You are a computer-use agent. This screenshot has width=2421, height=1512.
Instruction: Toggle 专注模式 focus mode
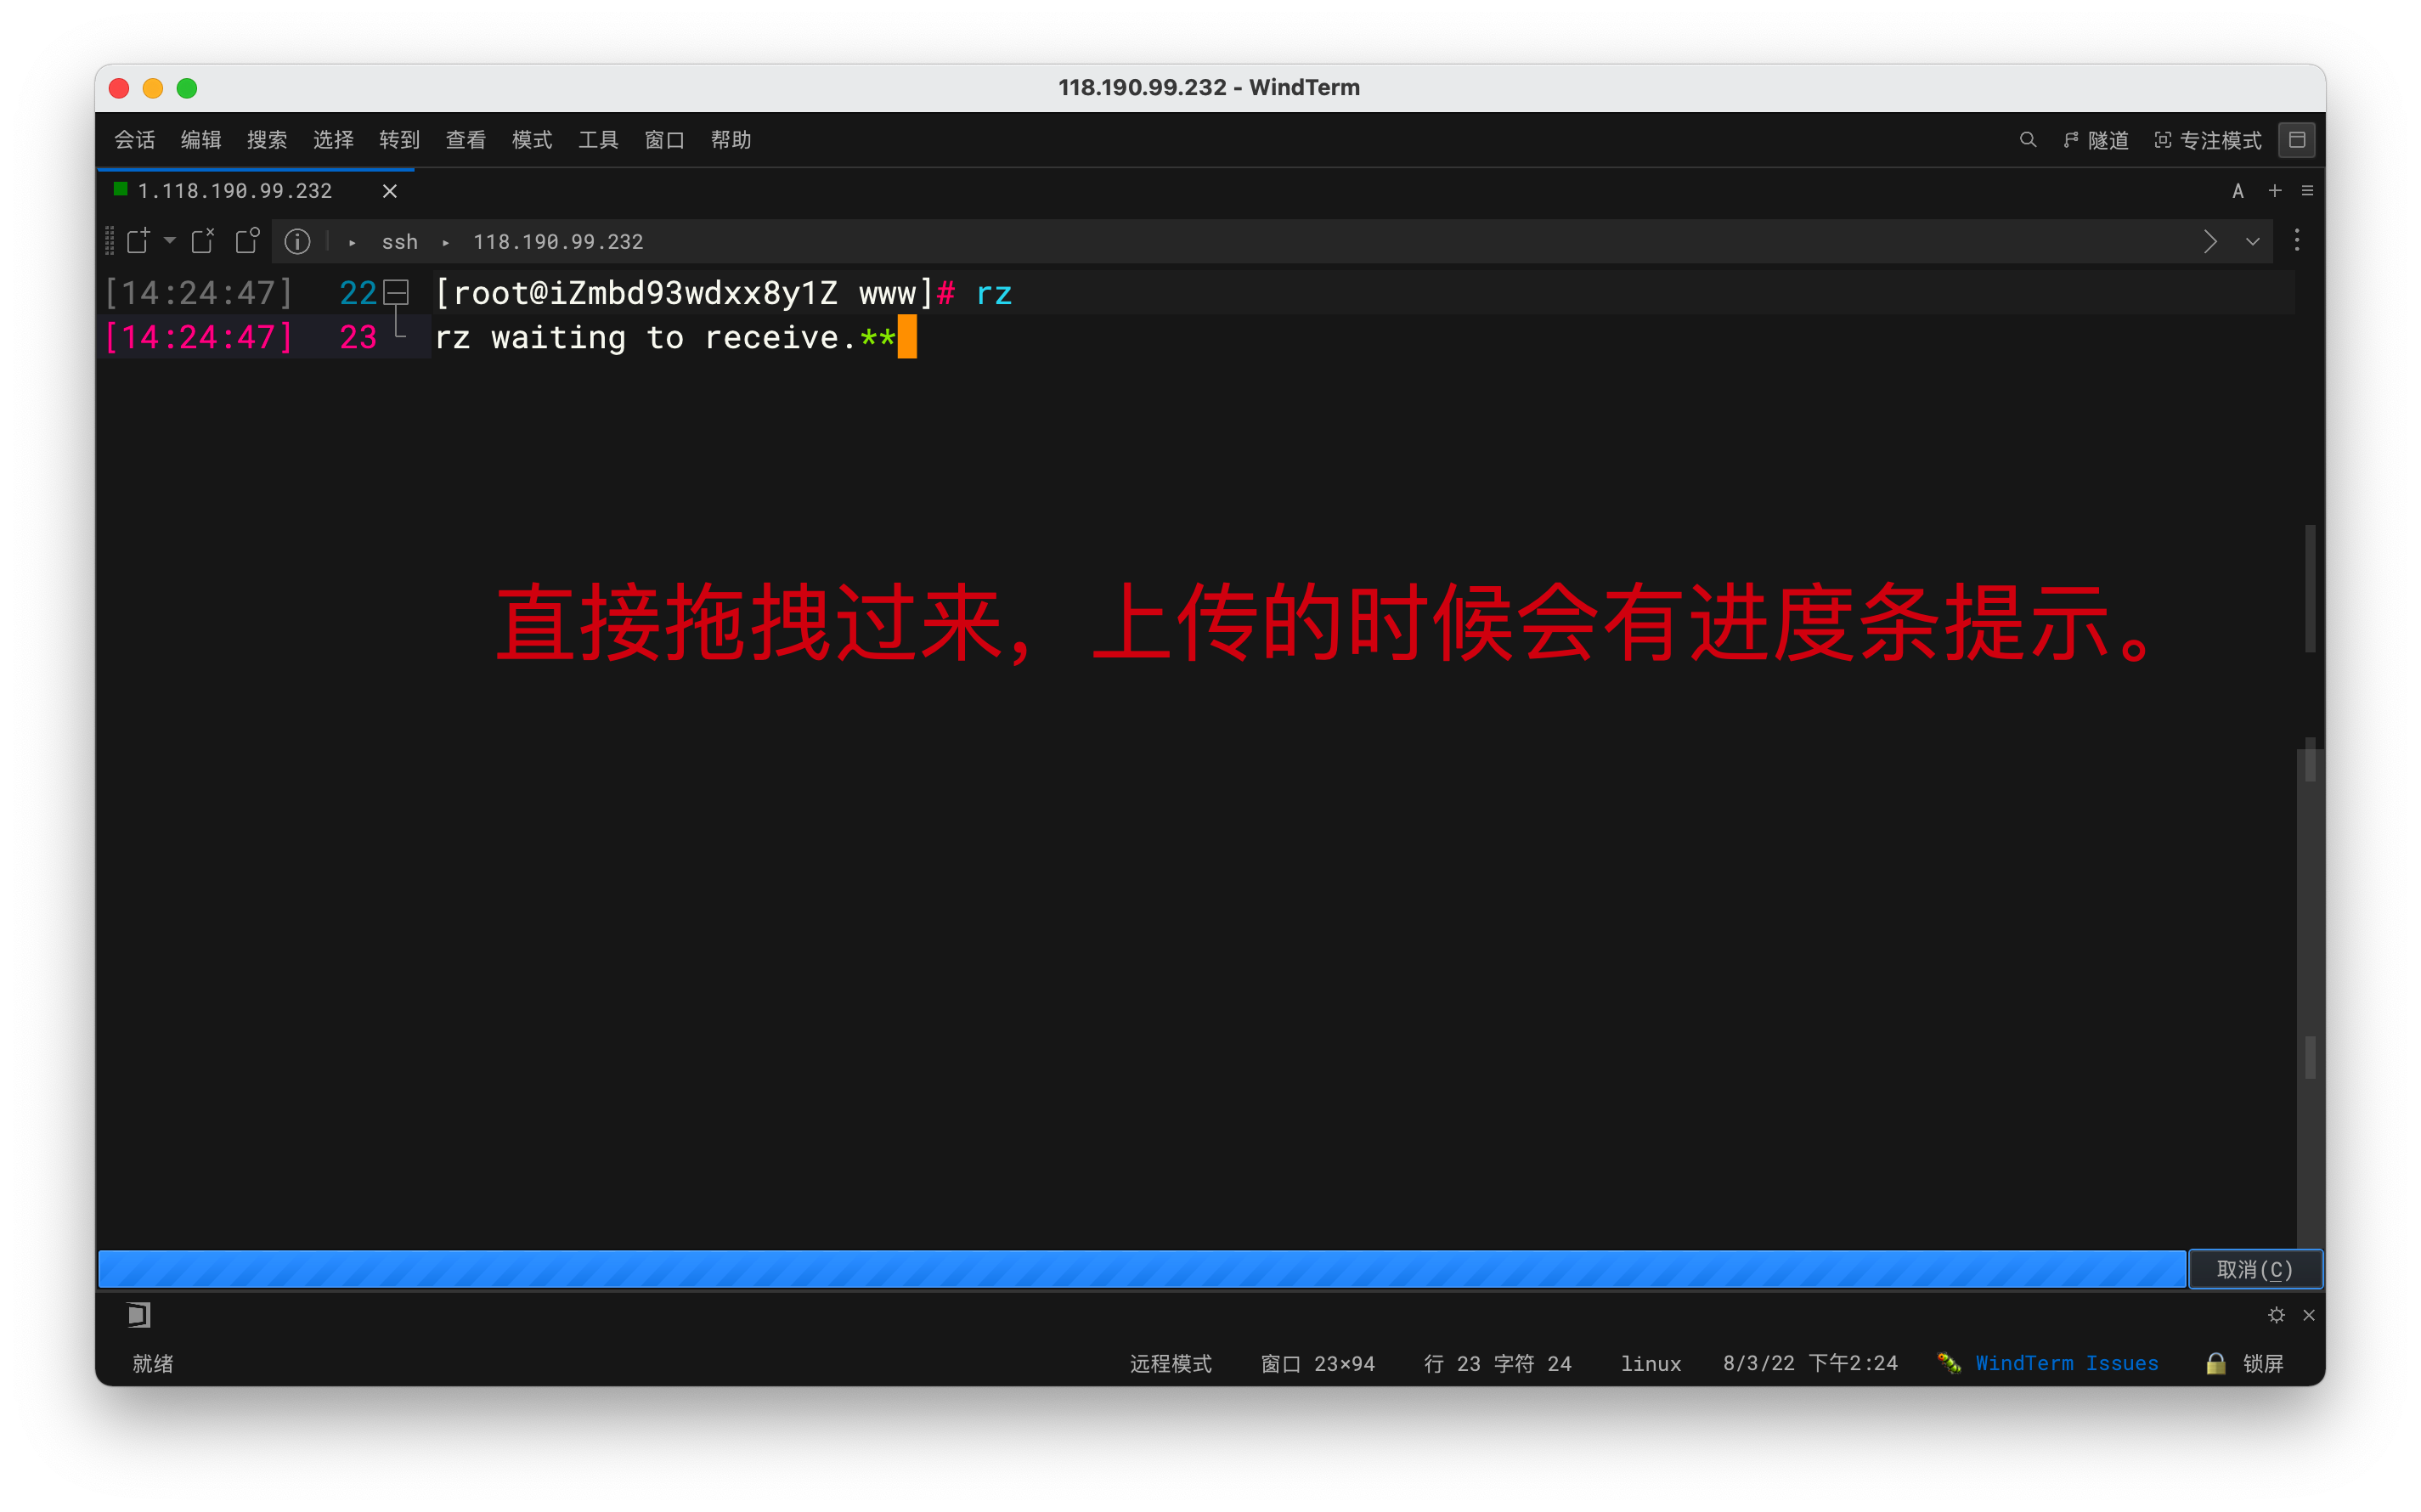click(x=2208, y=140)
